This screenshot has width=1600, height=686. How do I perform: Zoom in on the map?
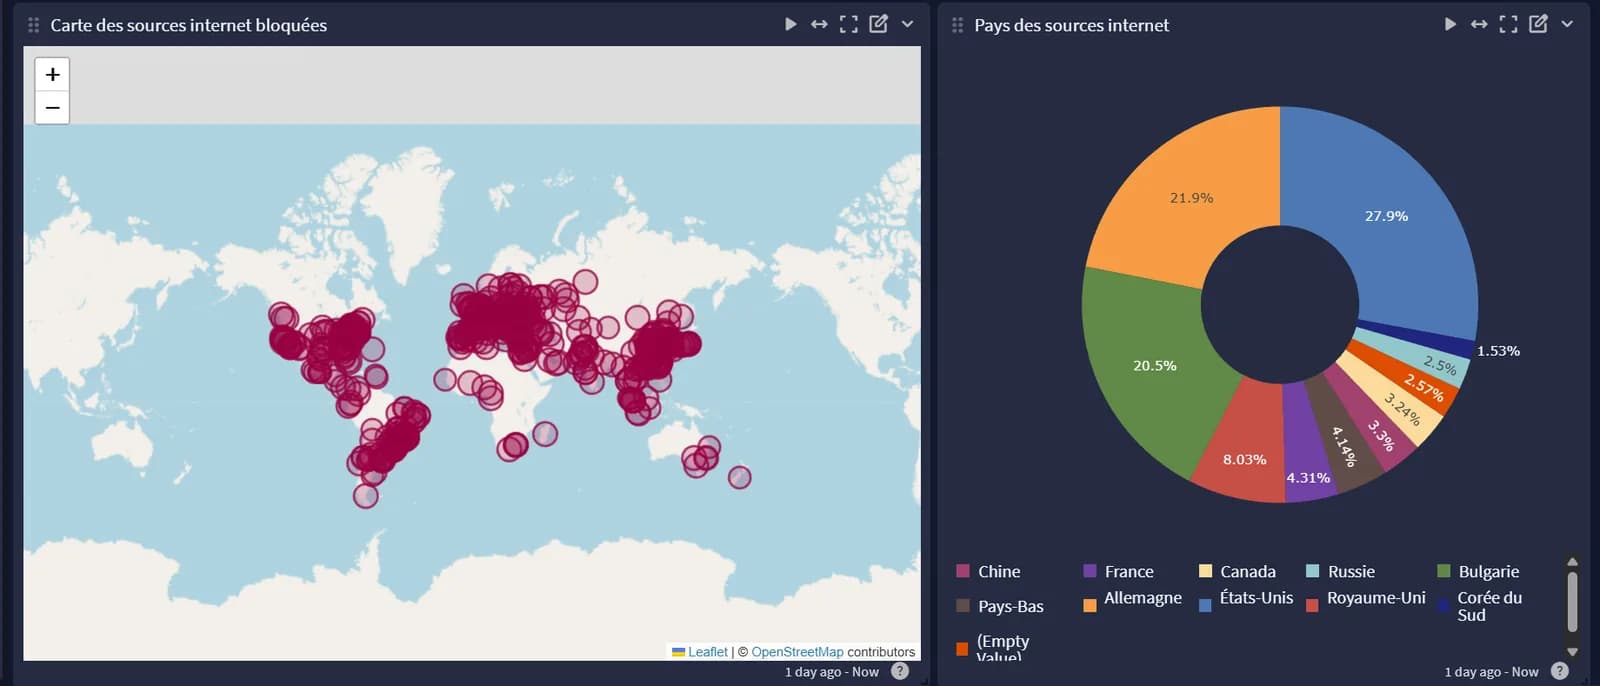coord(52,74)
